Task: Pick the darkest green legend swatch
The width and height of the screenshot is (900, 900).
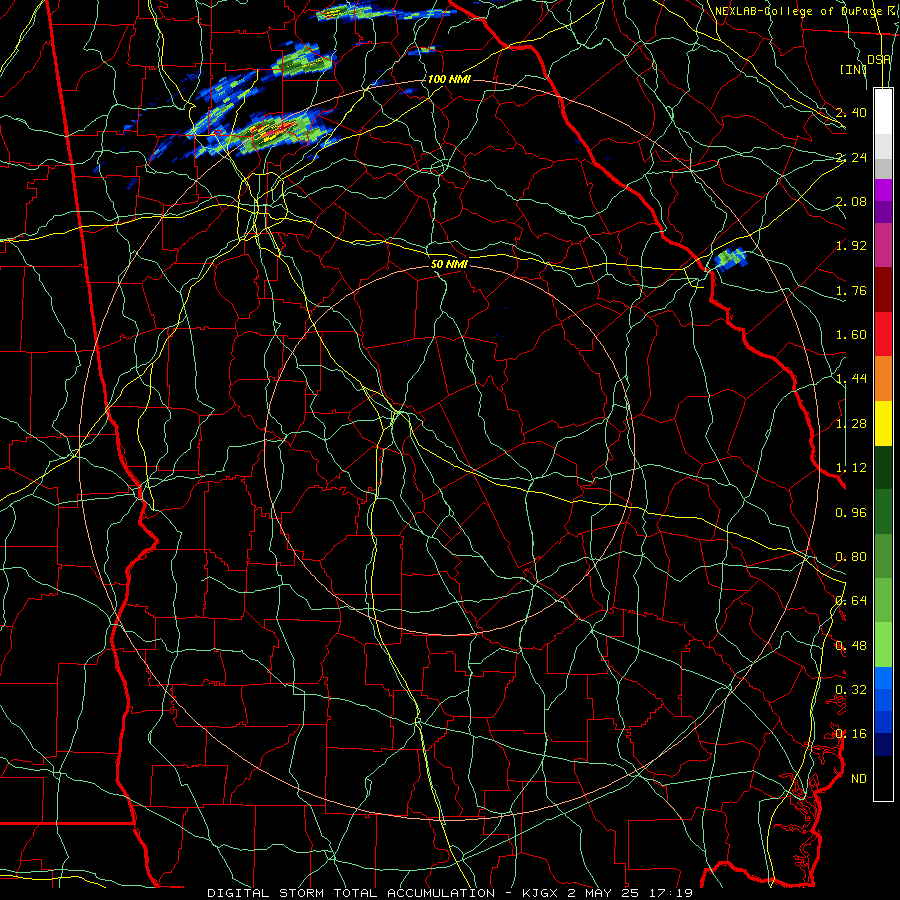Action: 883,468
